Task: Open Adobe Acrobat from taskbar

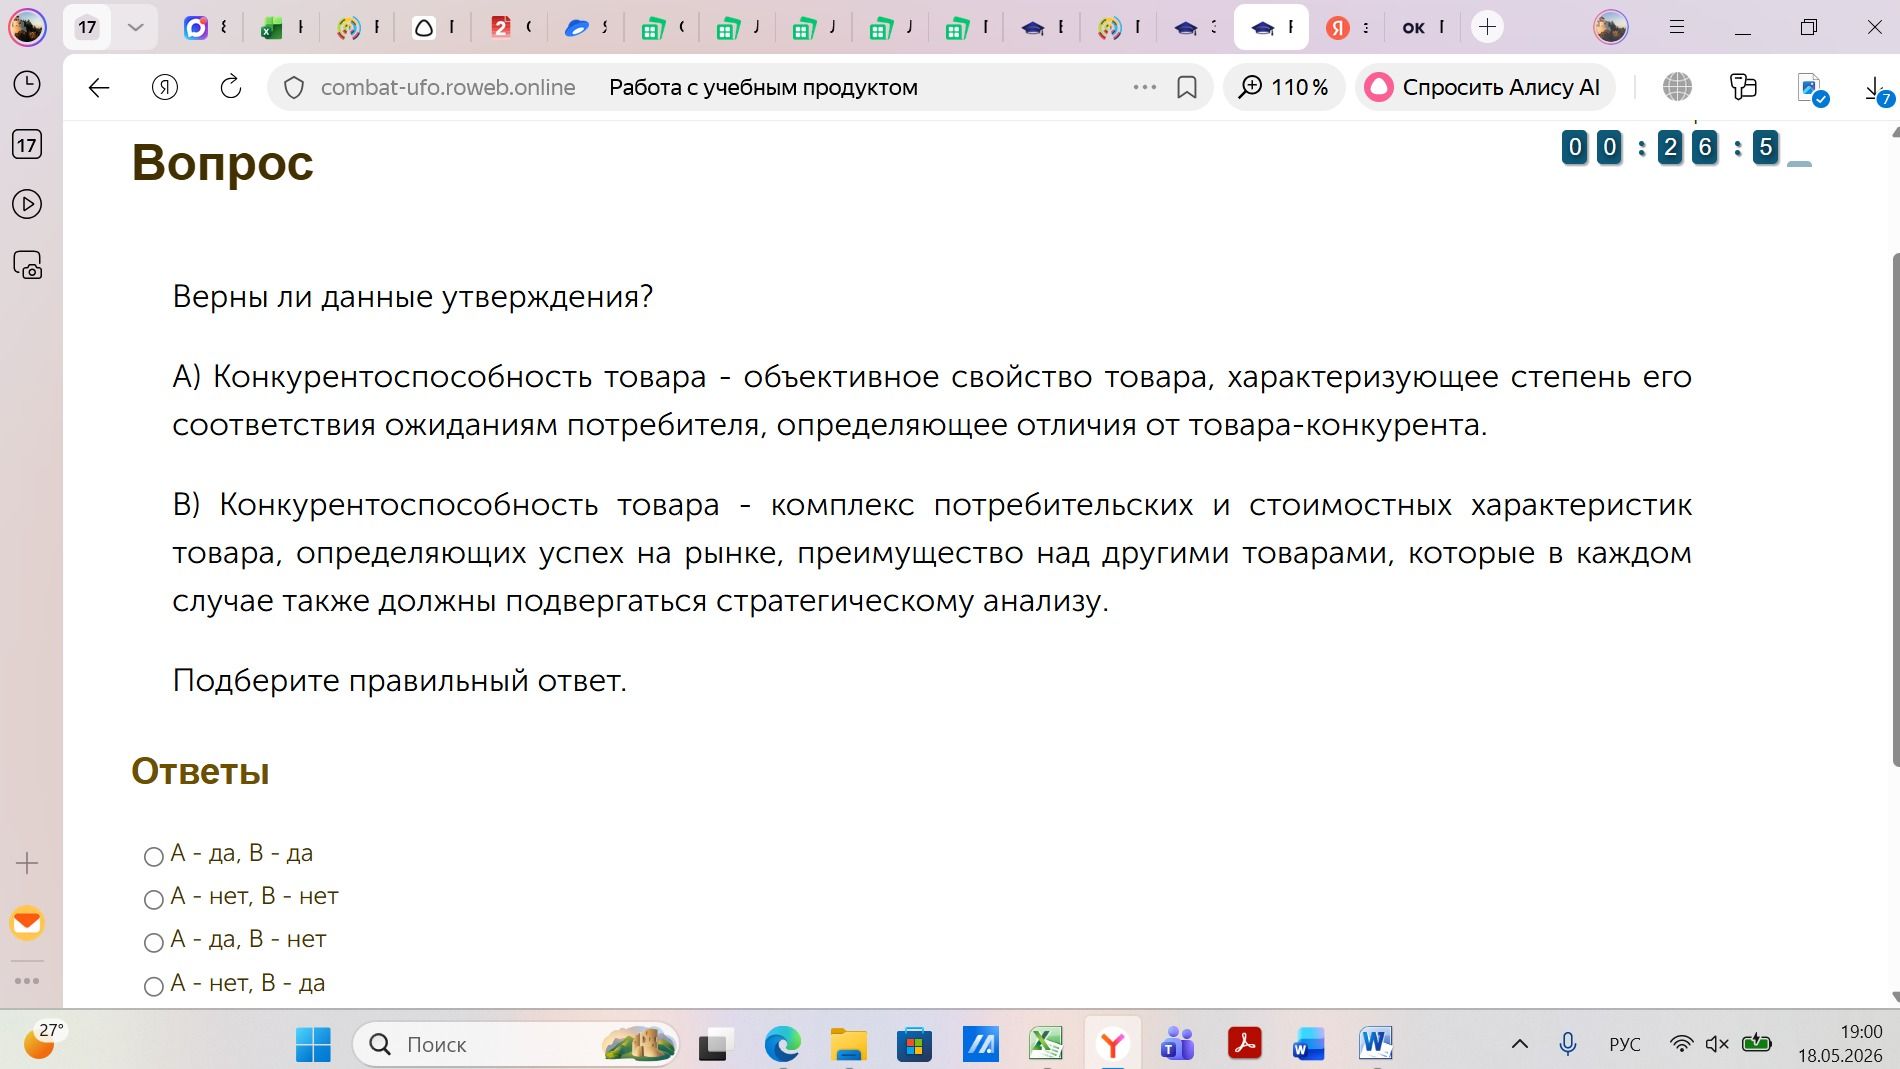Action: (x=1244, y=1045)
